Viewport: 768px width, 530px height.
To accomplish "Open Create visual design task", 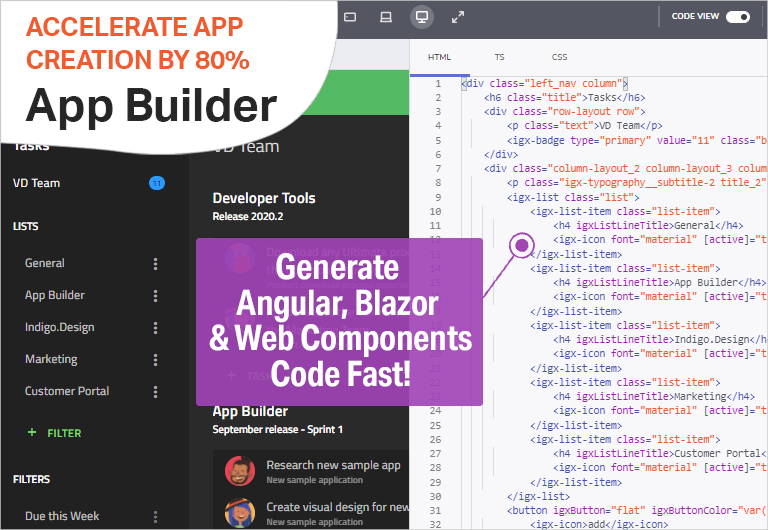I will tap(337, 507).
